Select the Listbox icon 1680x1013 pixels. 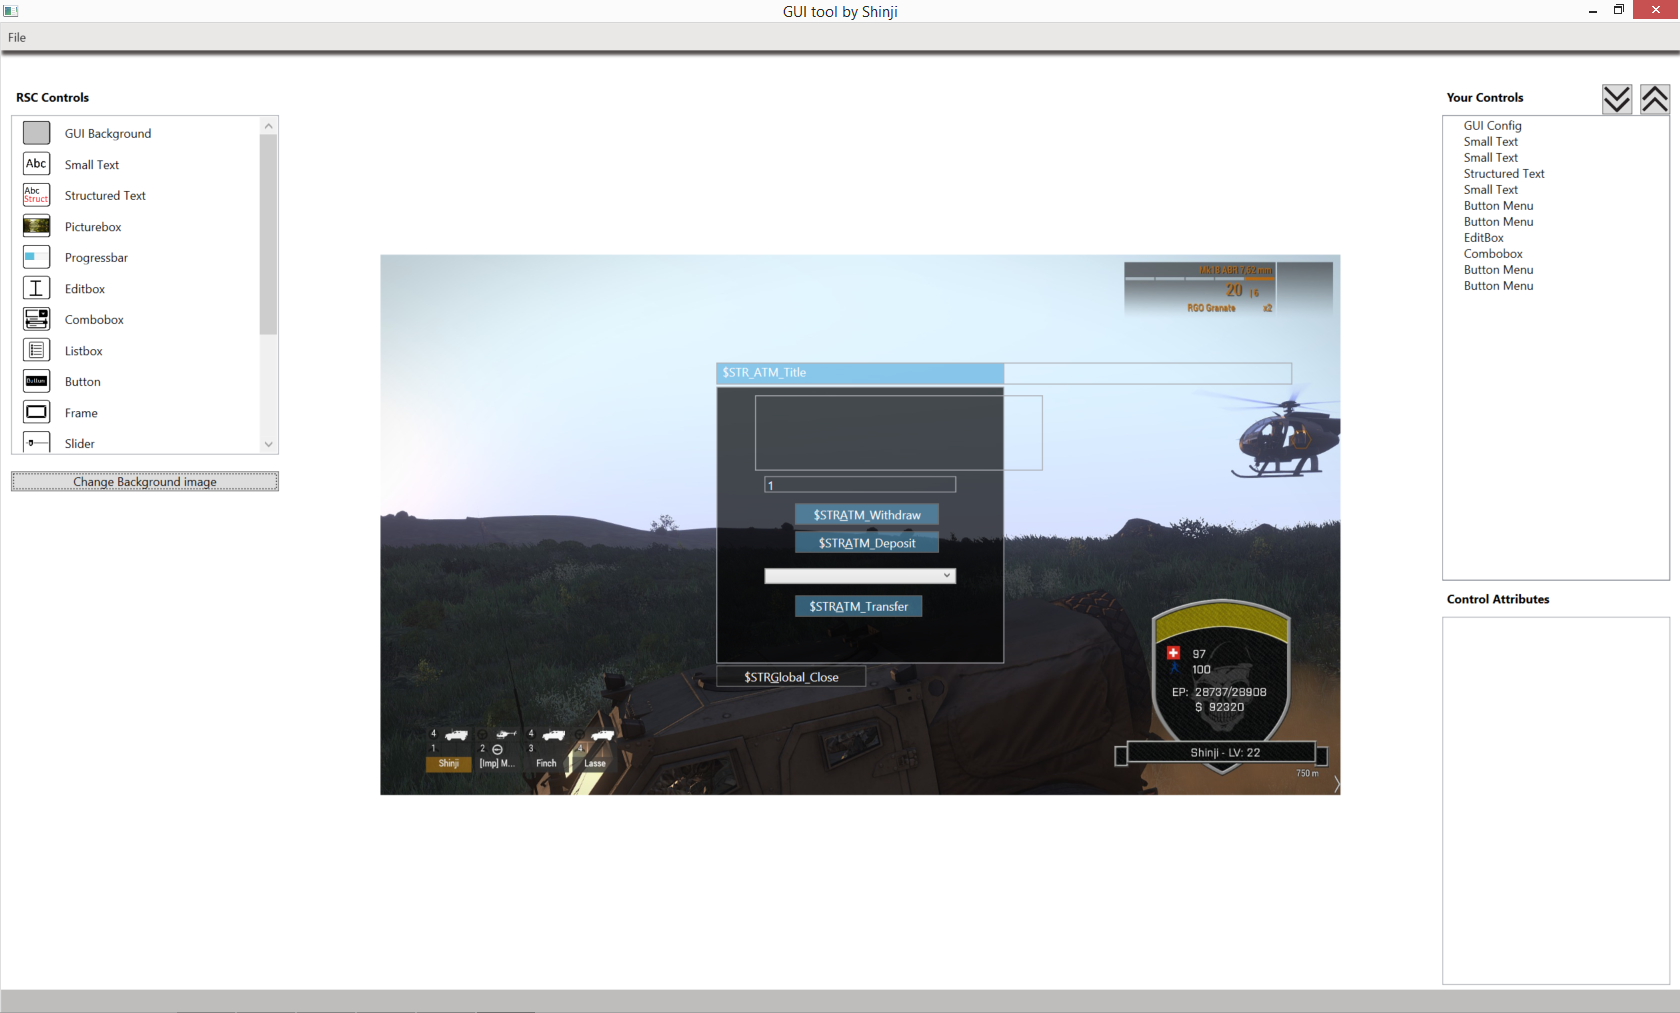coord(36,350)
